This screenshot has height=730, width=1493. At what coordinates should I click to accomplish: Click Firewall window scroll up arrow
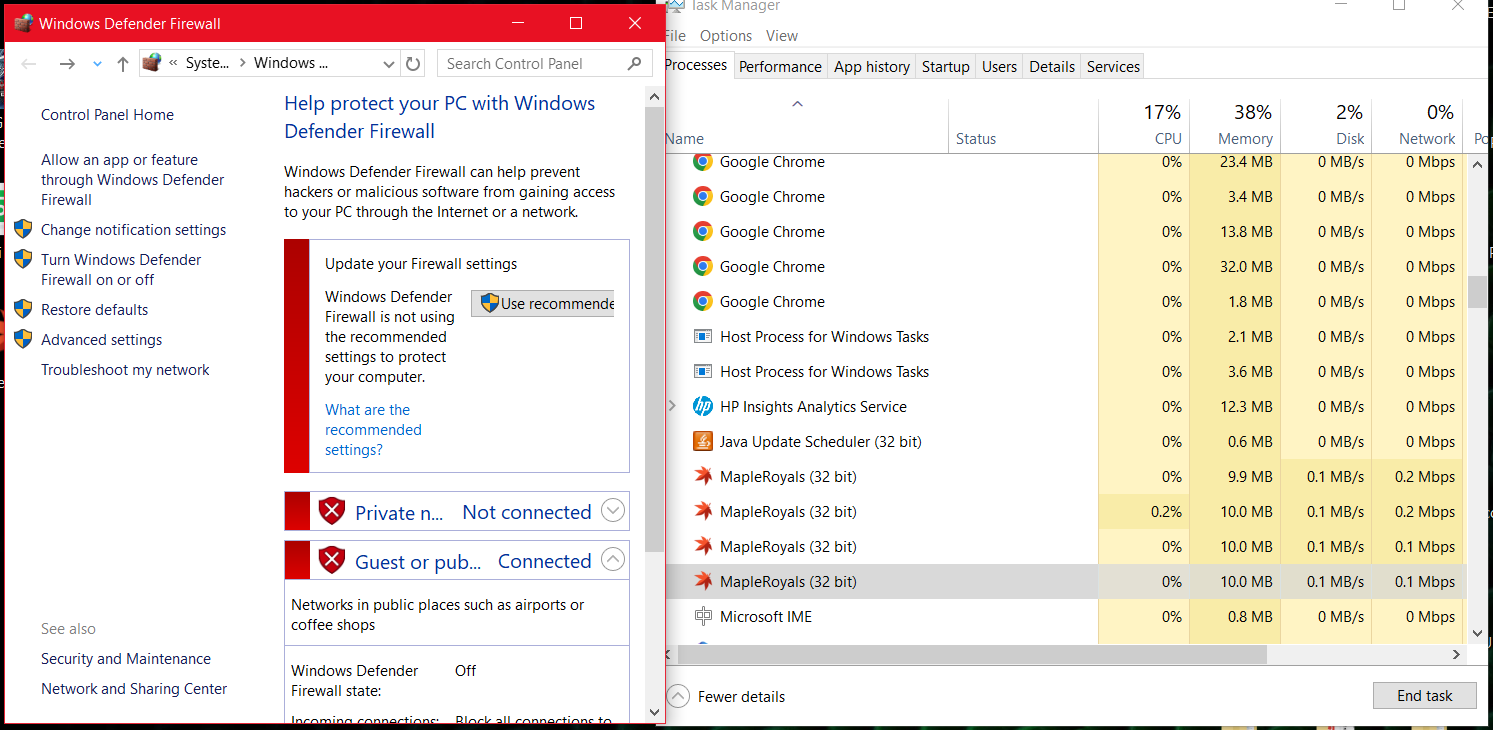[655, 97]
